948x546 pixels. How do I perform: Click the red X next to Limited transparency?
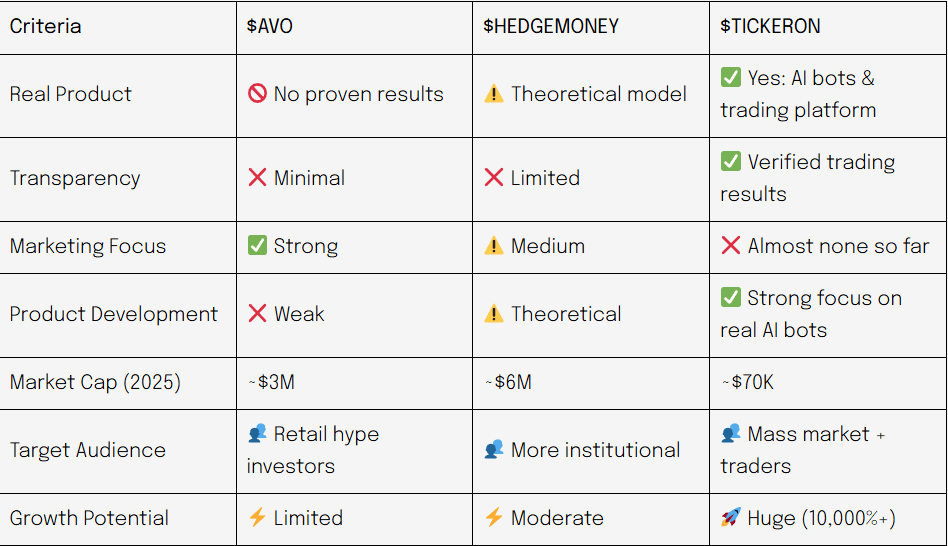coord(494,178)
